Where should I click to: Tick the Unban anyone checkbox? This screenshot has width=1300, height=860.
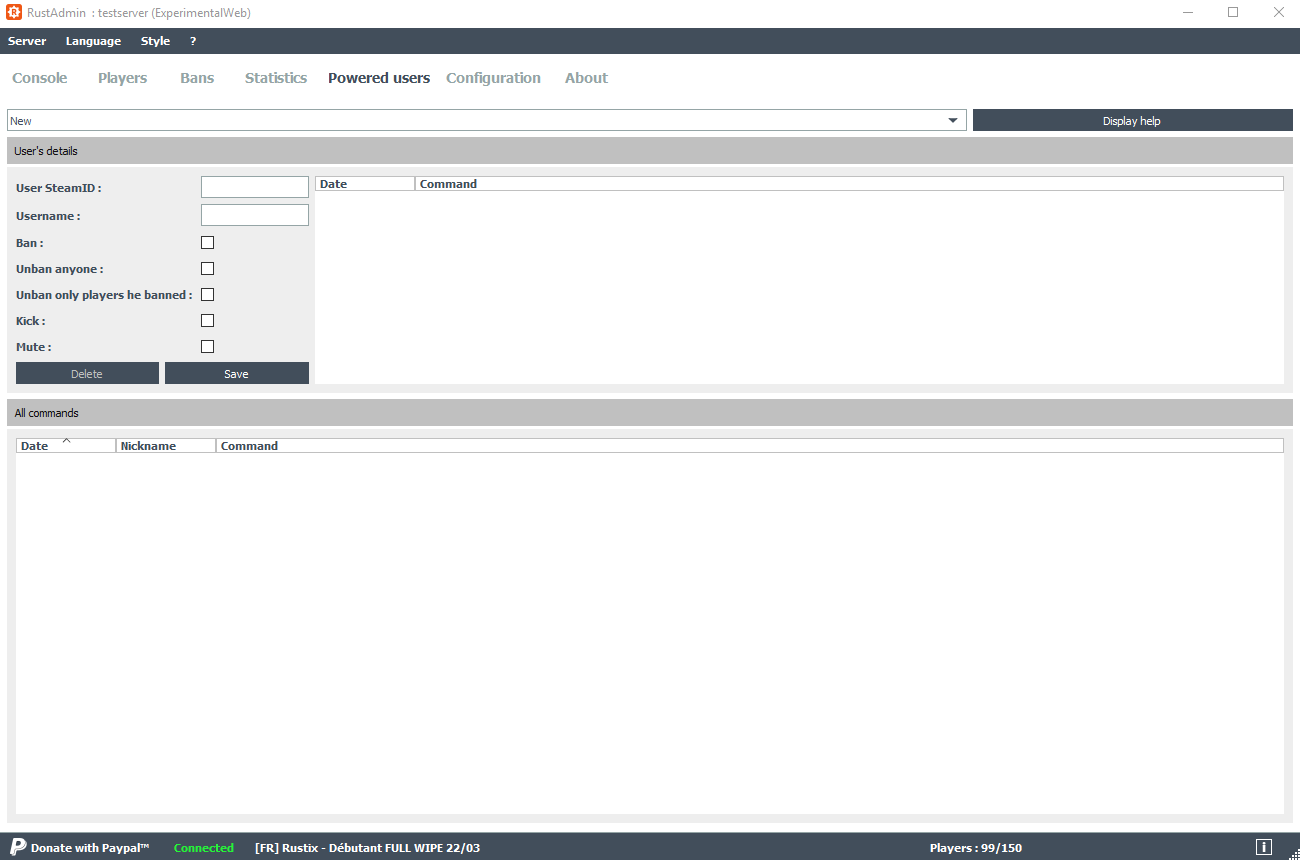(208, 268)
